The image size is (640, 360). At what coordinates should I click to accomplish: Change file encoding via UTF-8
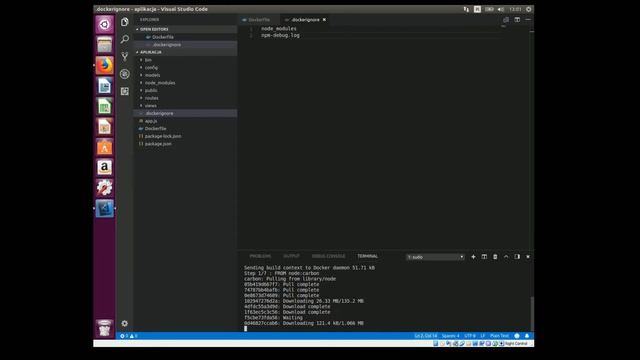470,336
